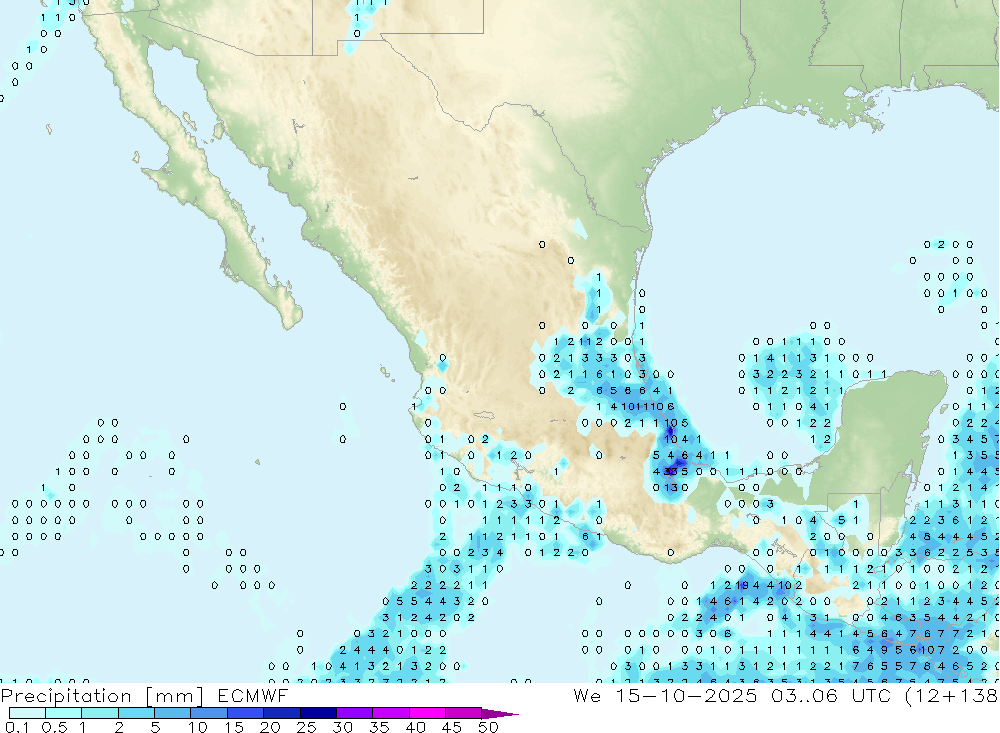Click the '40' legend value

[x=415, y=727]
